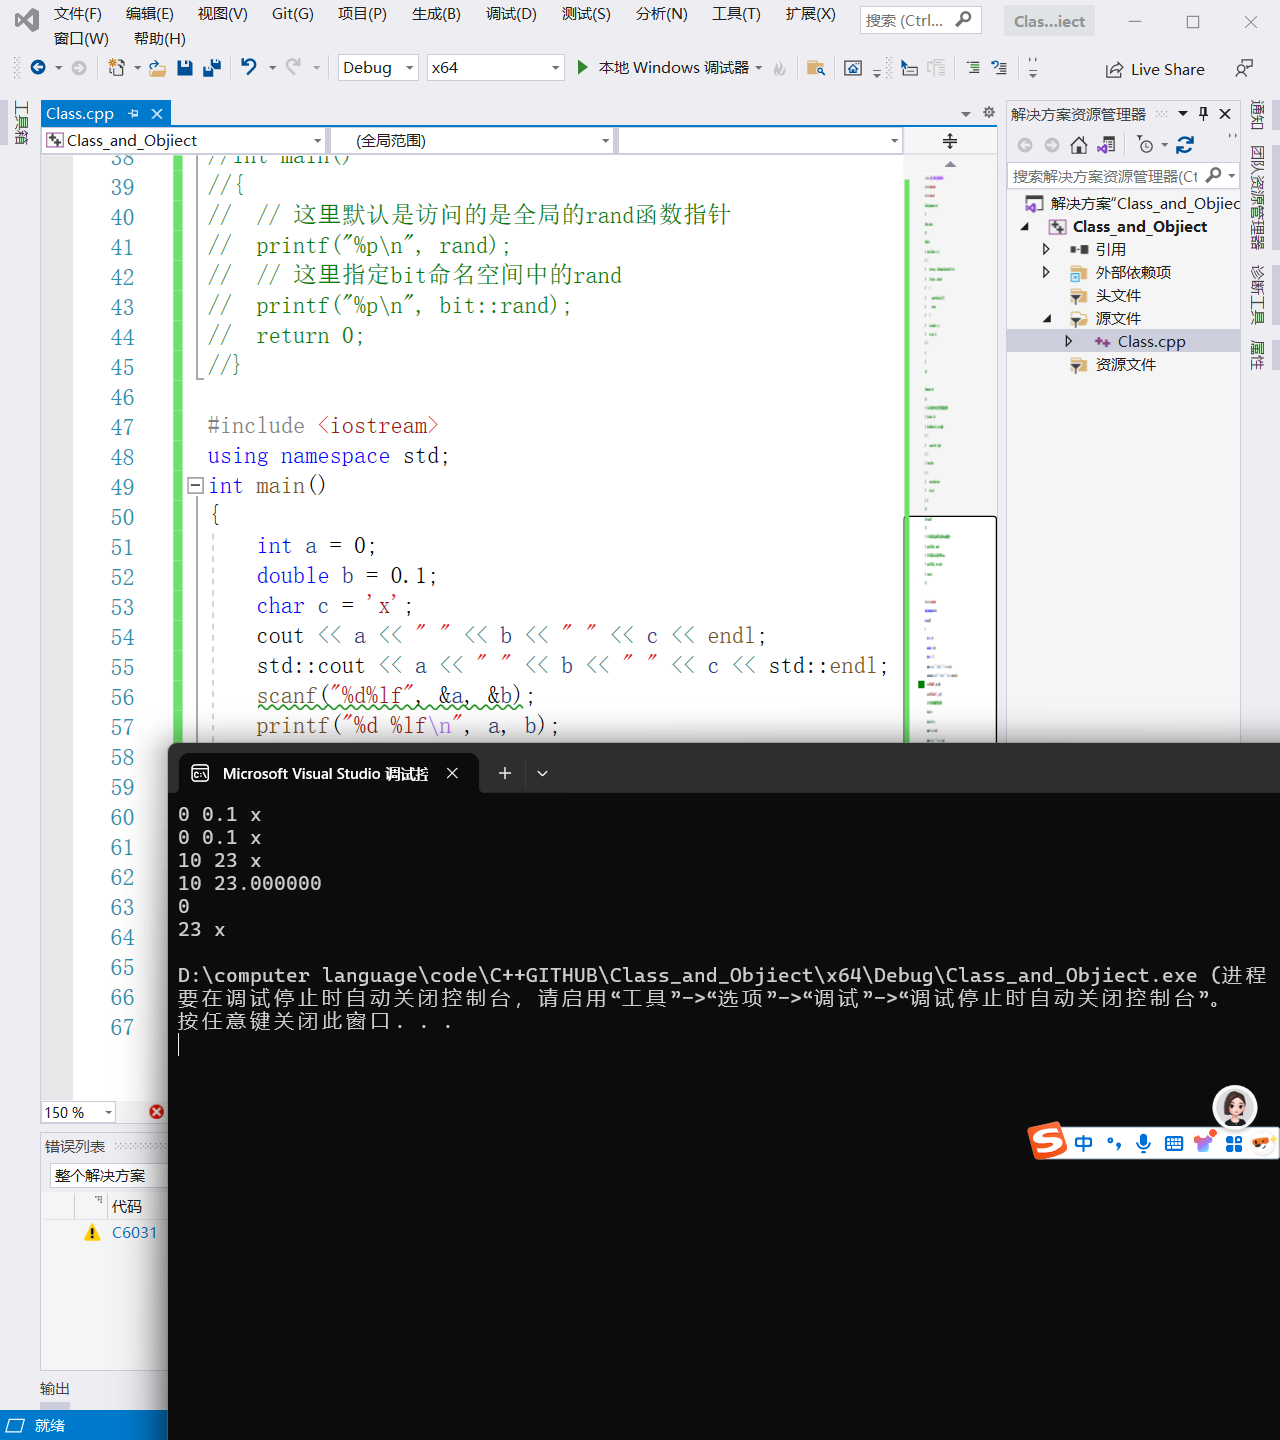Toggle Sogou Chinese/English mode 中 button
Viewport: 1280px width, 1440px height.
pos(1084,1143)
